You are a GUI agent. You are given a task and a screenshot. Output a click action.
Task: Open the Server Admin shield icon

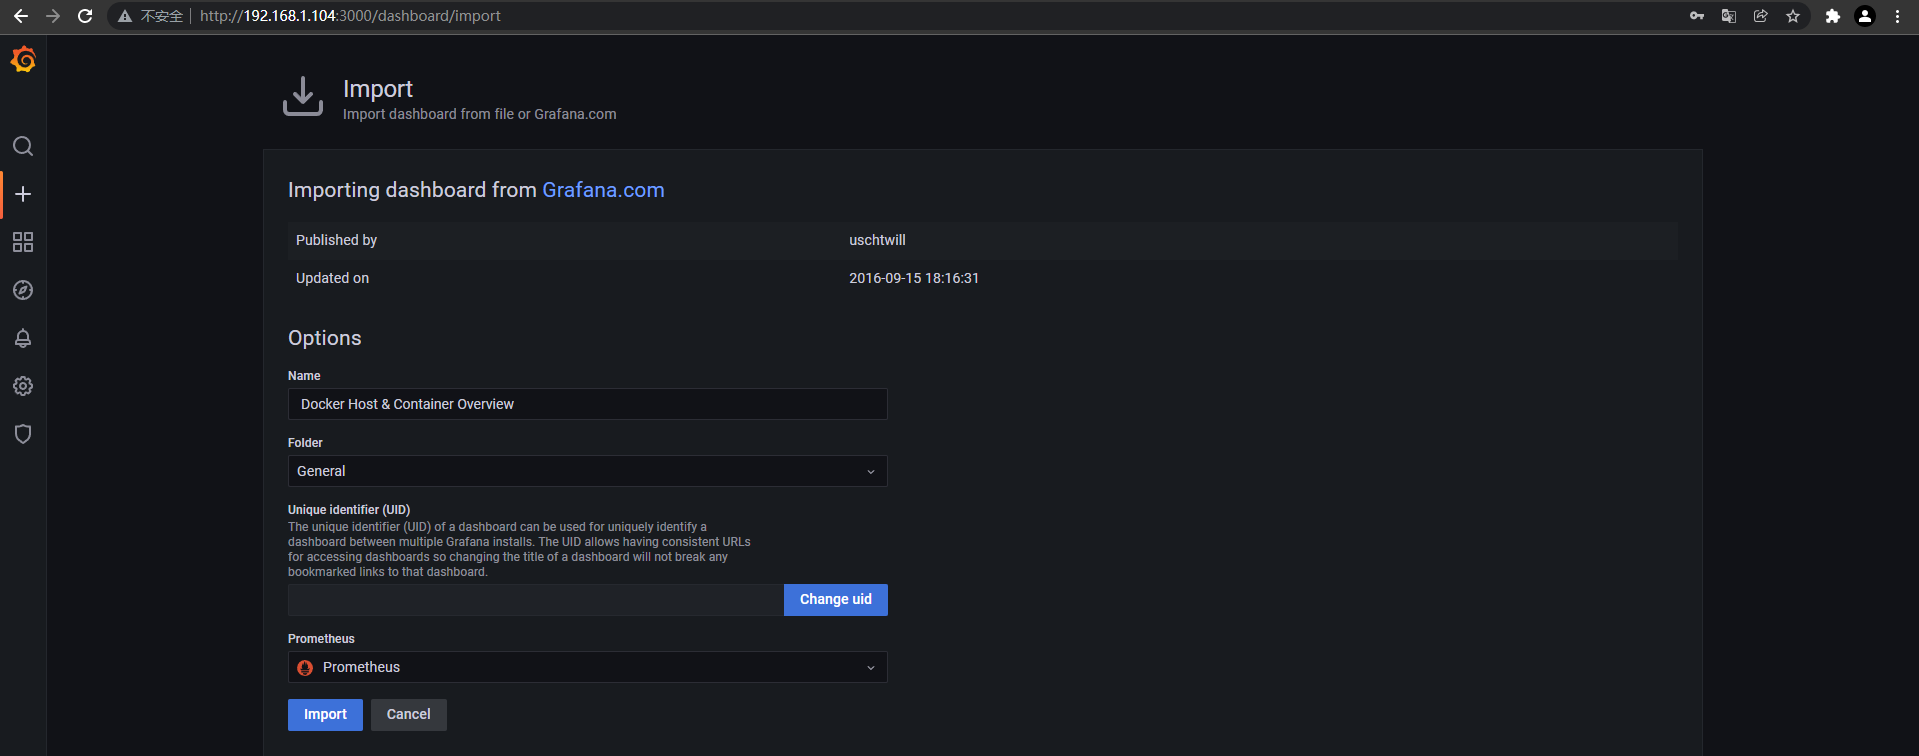(x=23, y=434)
